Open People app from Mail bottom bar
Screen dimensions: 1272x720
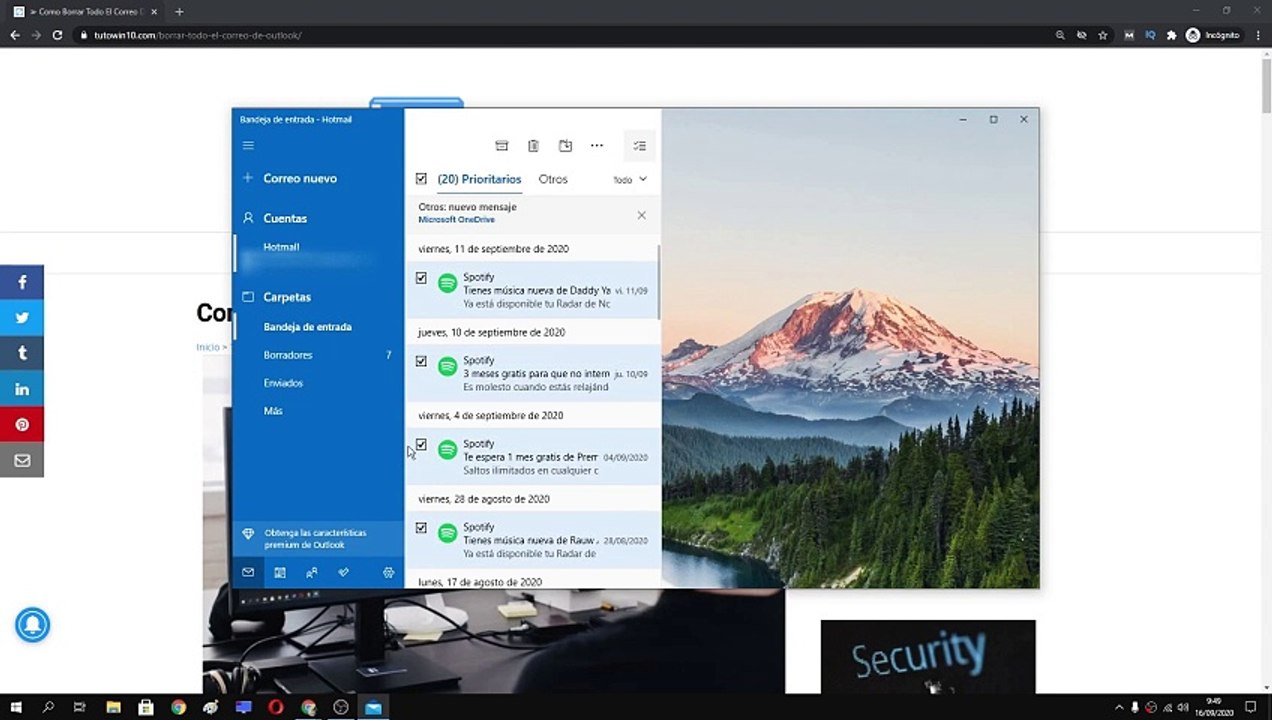[312, 573]
